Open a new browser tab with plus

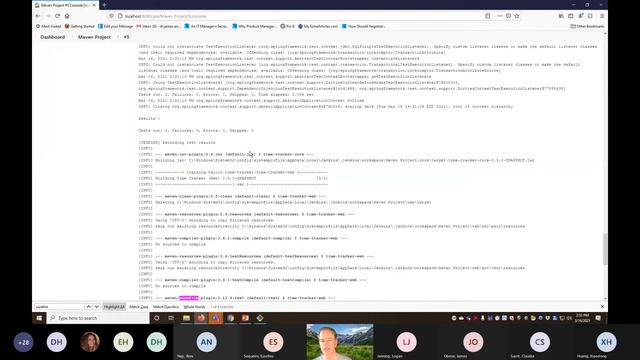point(104,5)
